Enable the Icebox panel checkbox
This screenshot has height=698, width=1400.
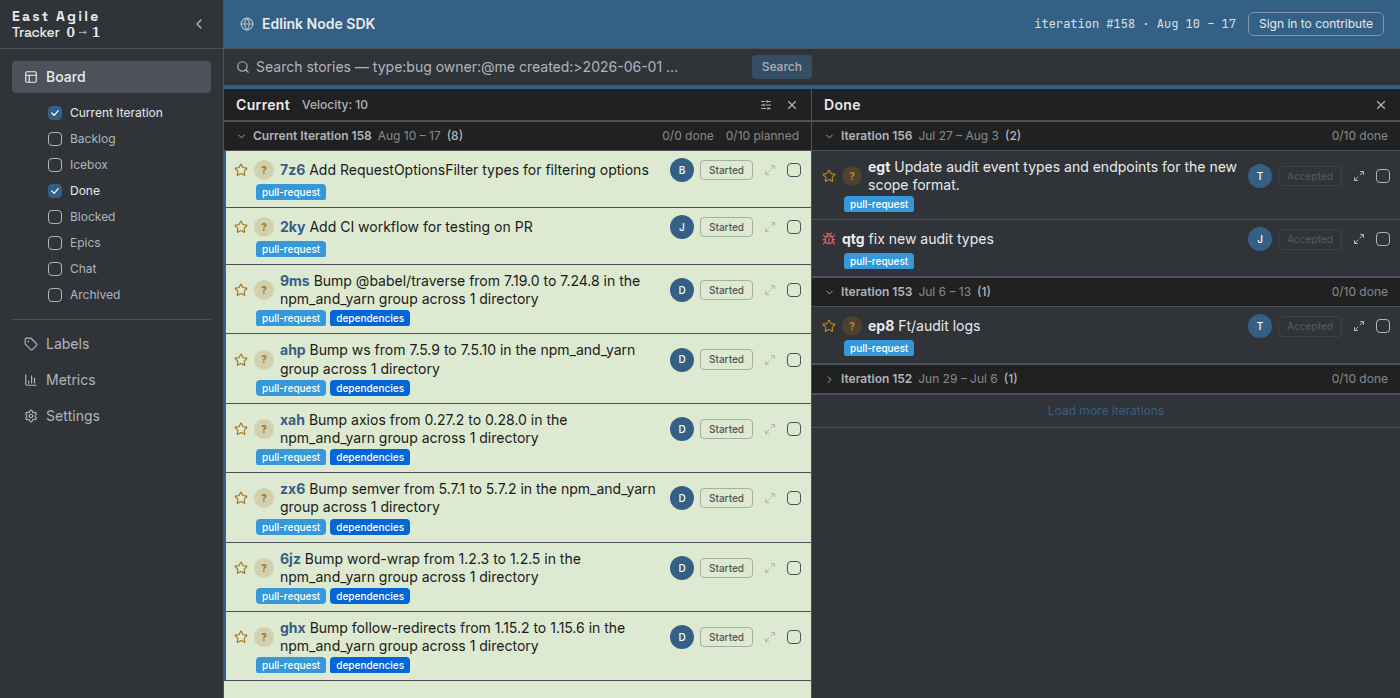click(x=55, y=165)
